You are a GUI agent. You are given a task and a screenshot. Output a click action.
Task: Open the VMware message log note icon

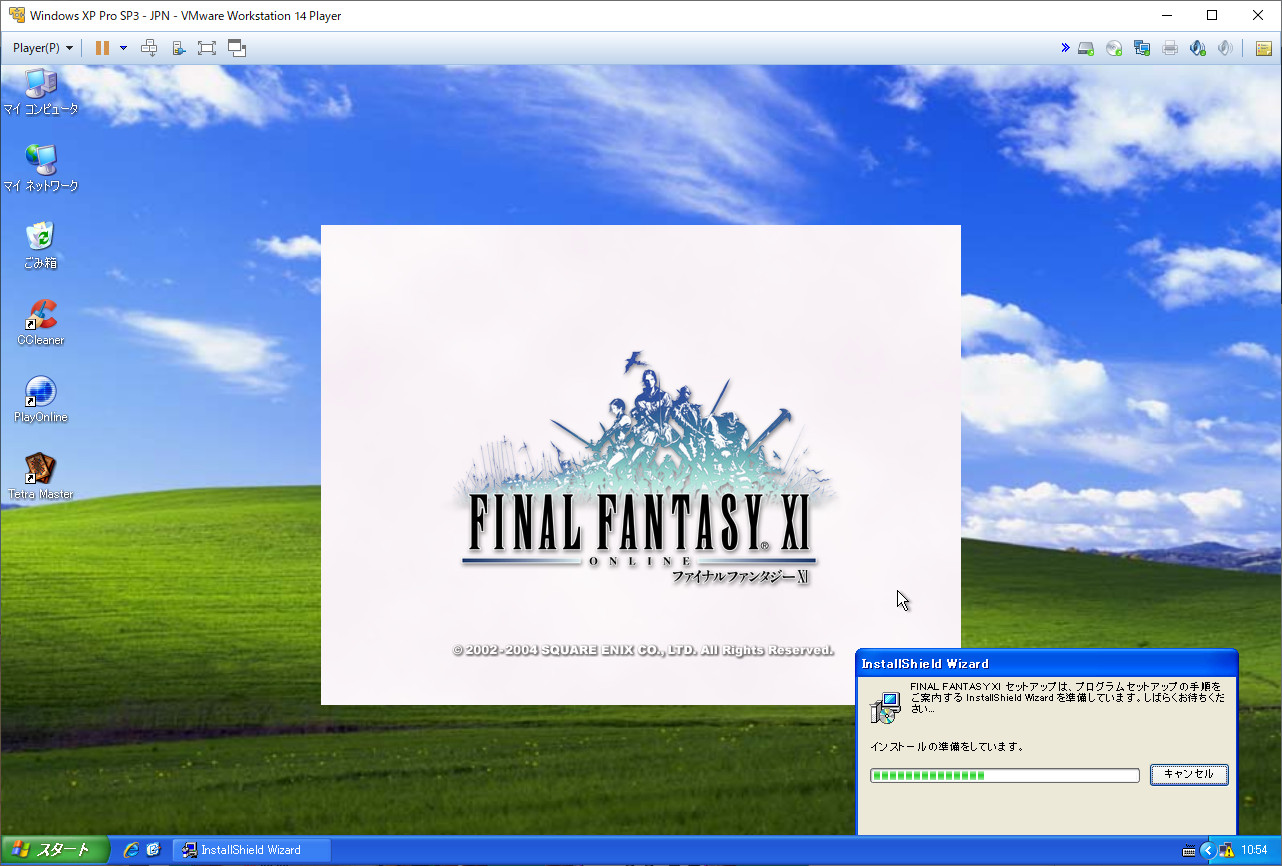click(x=1263, y=48)
